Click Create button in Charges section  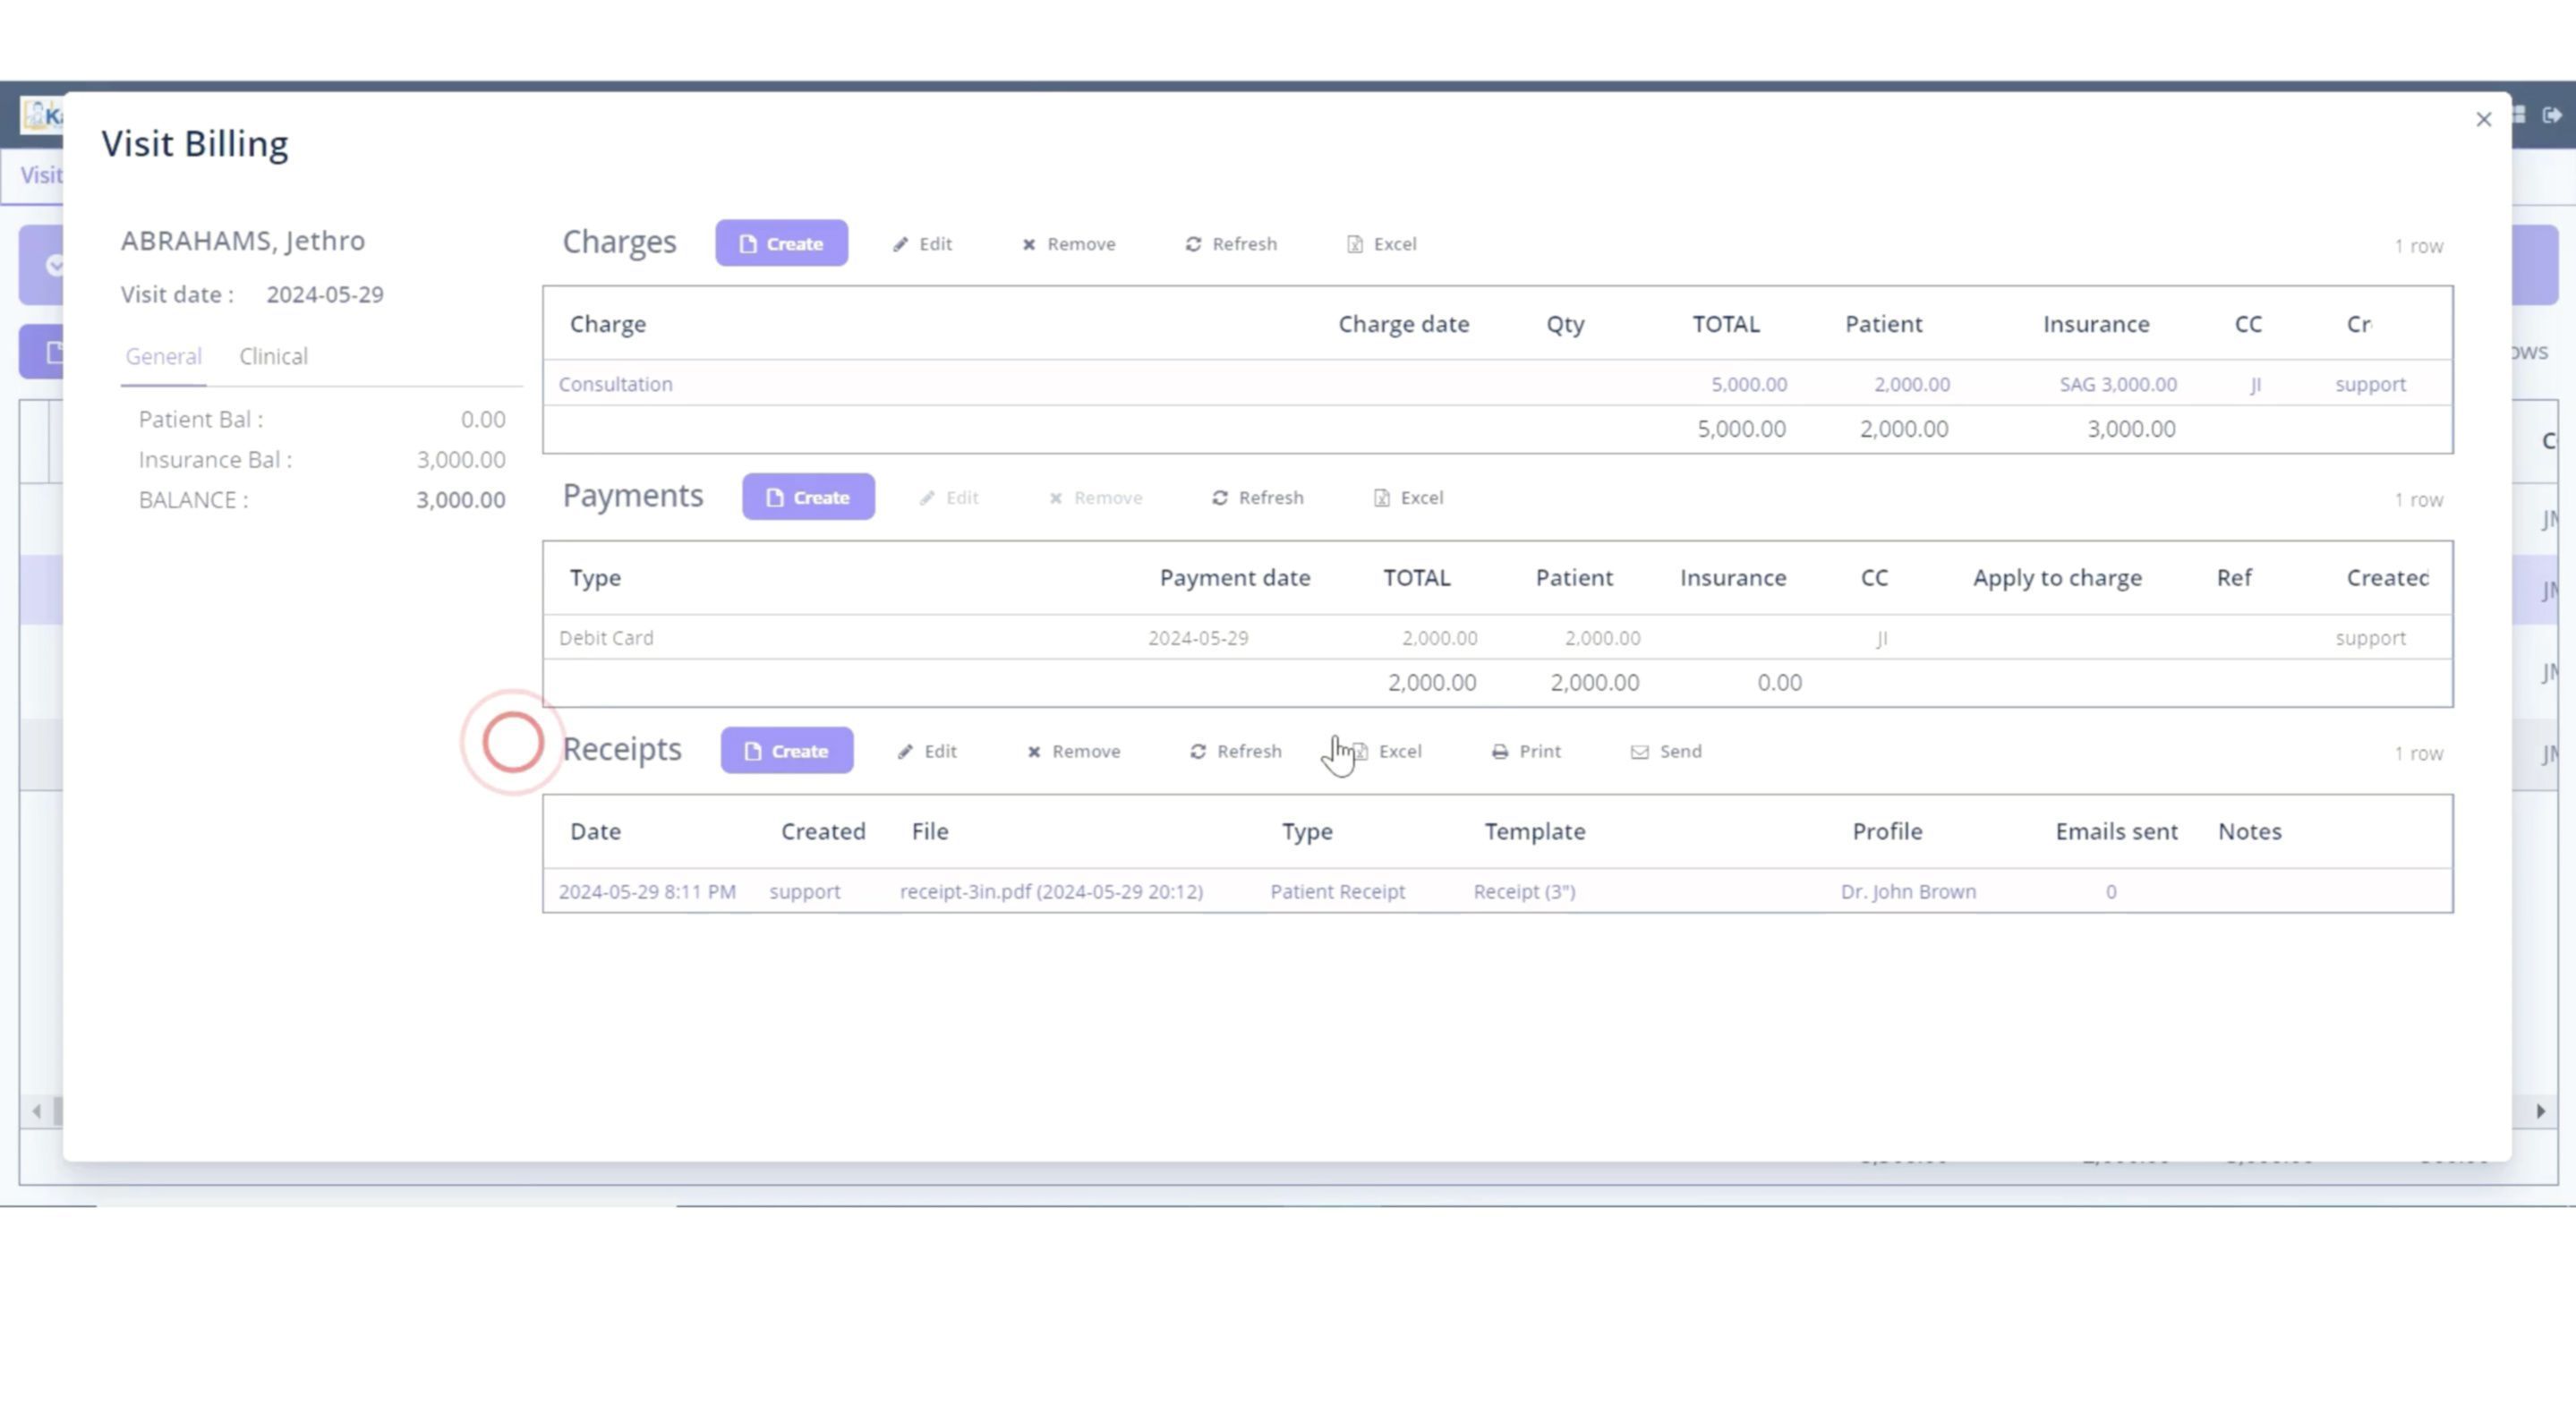781,243
